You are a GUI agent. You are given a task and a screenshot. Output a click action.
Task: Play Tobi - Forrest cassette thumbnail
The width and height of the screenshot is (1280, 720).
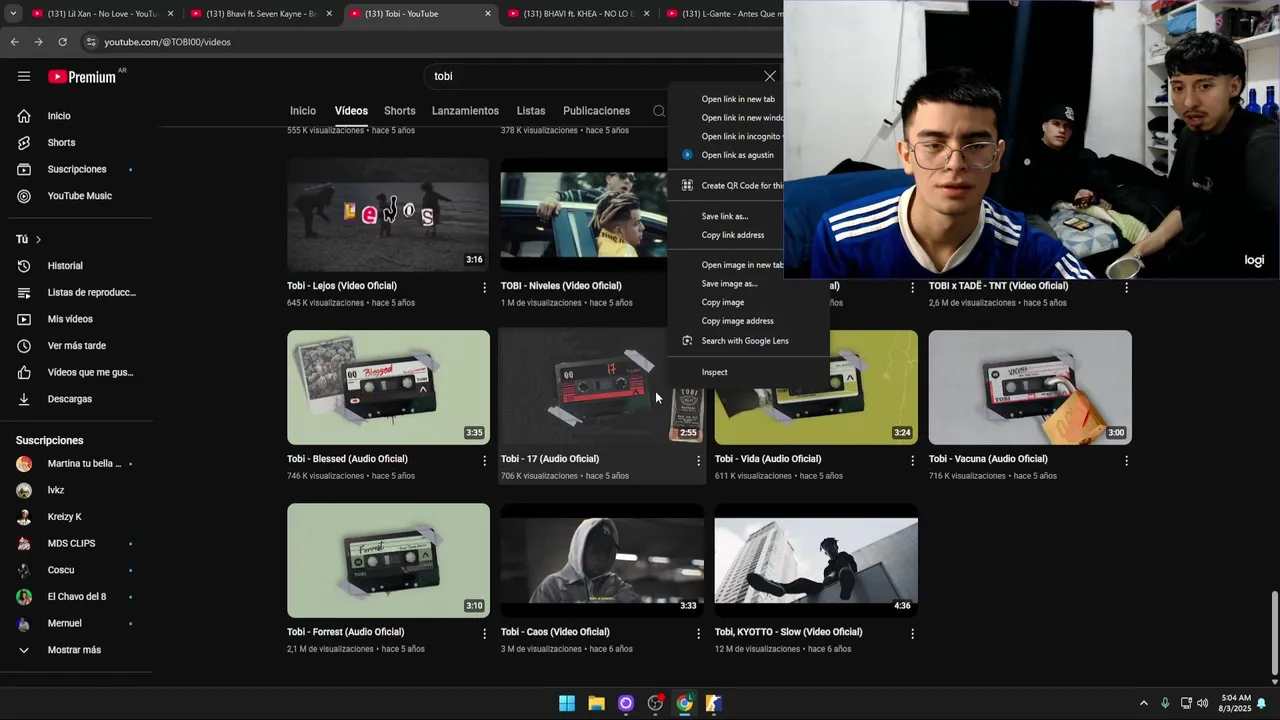[x=388, y=560]
